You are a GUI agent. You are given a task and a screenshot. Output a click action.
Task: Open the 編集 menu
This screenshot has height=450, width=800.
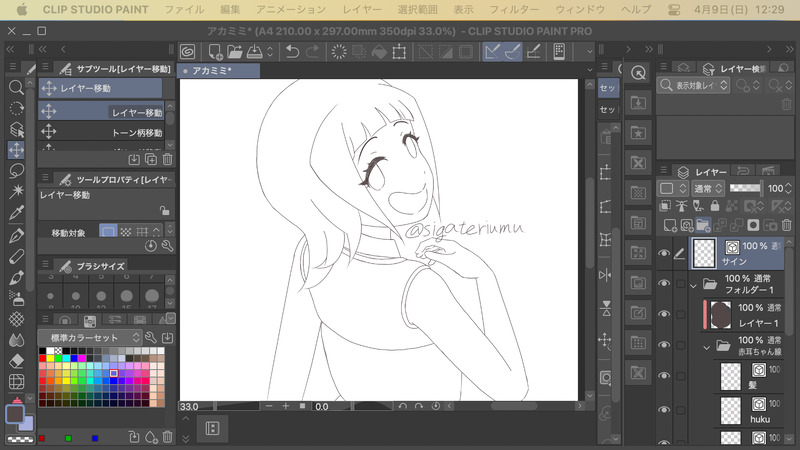[x=230, y=9]
